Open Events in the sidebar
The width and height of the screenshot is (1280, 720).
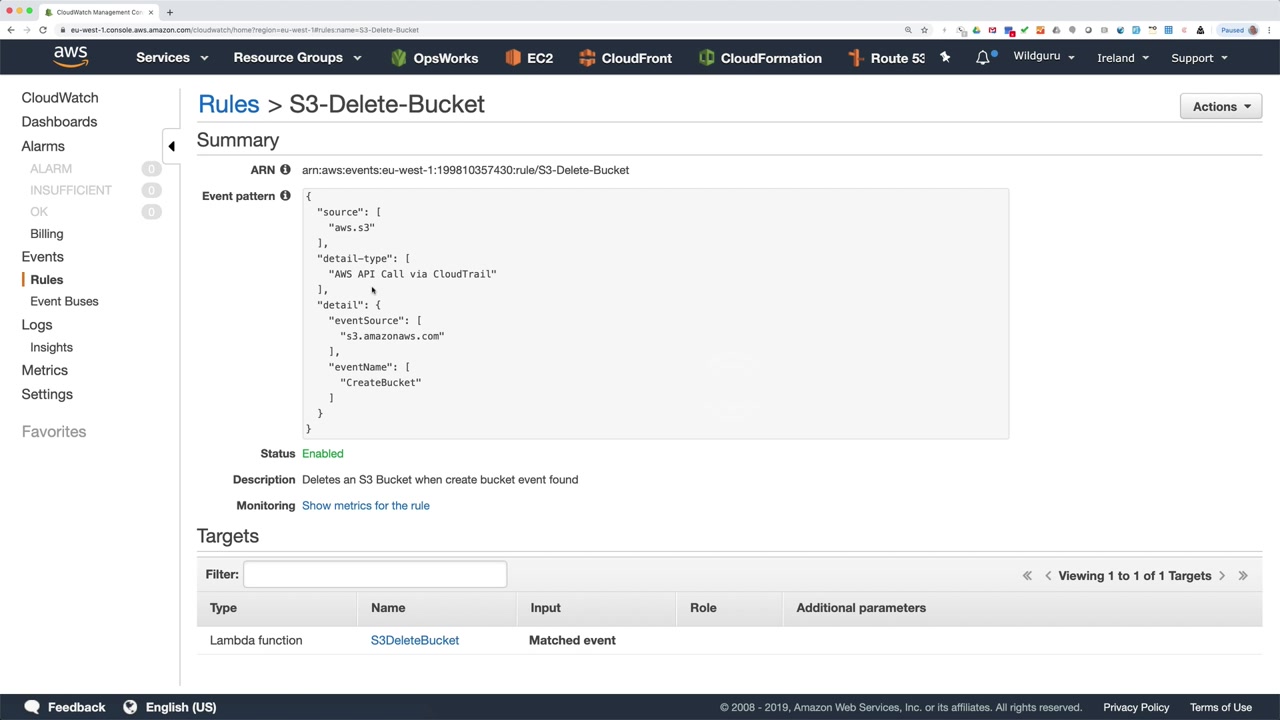(x=42, y=257)
